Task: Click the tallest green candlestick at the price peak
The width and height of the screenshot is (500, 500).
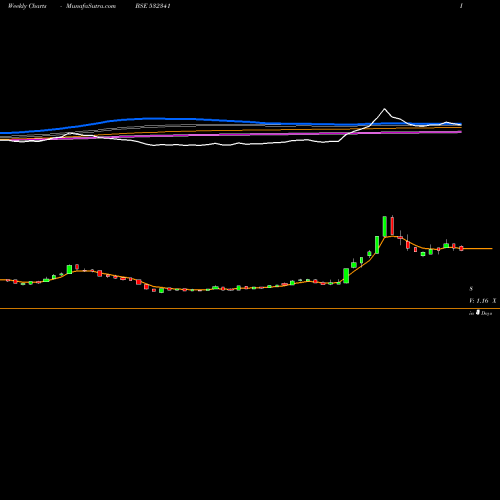Action: [385, 226]
